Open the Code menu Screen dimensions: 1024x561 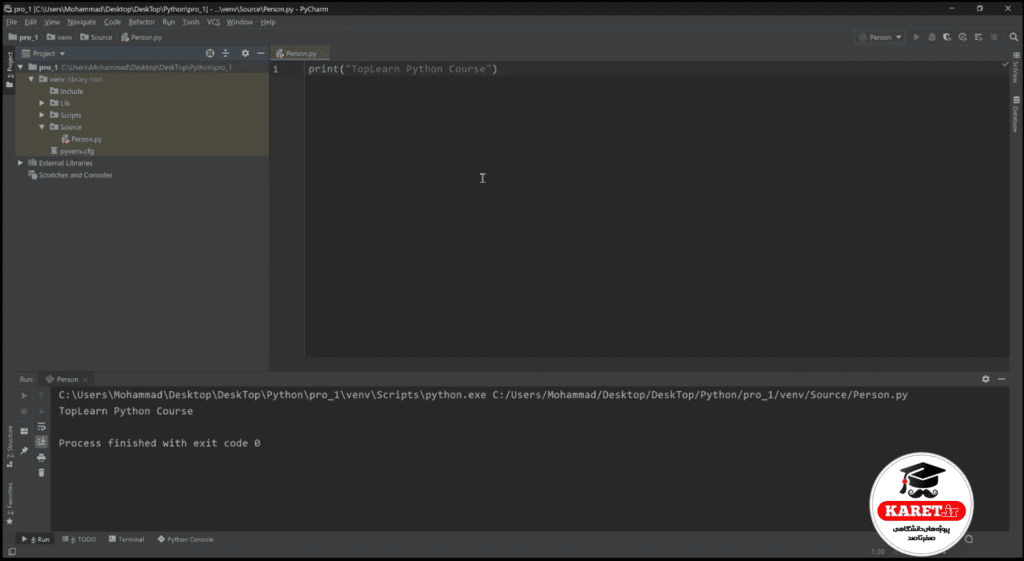(x=112, y=22)
